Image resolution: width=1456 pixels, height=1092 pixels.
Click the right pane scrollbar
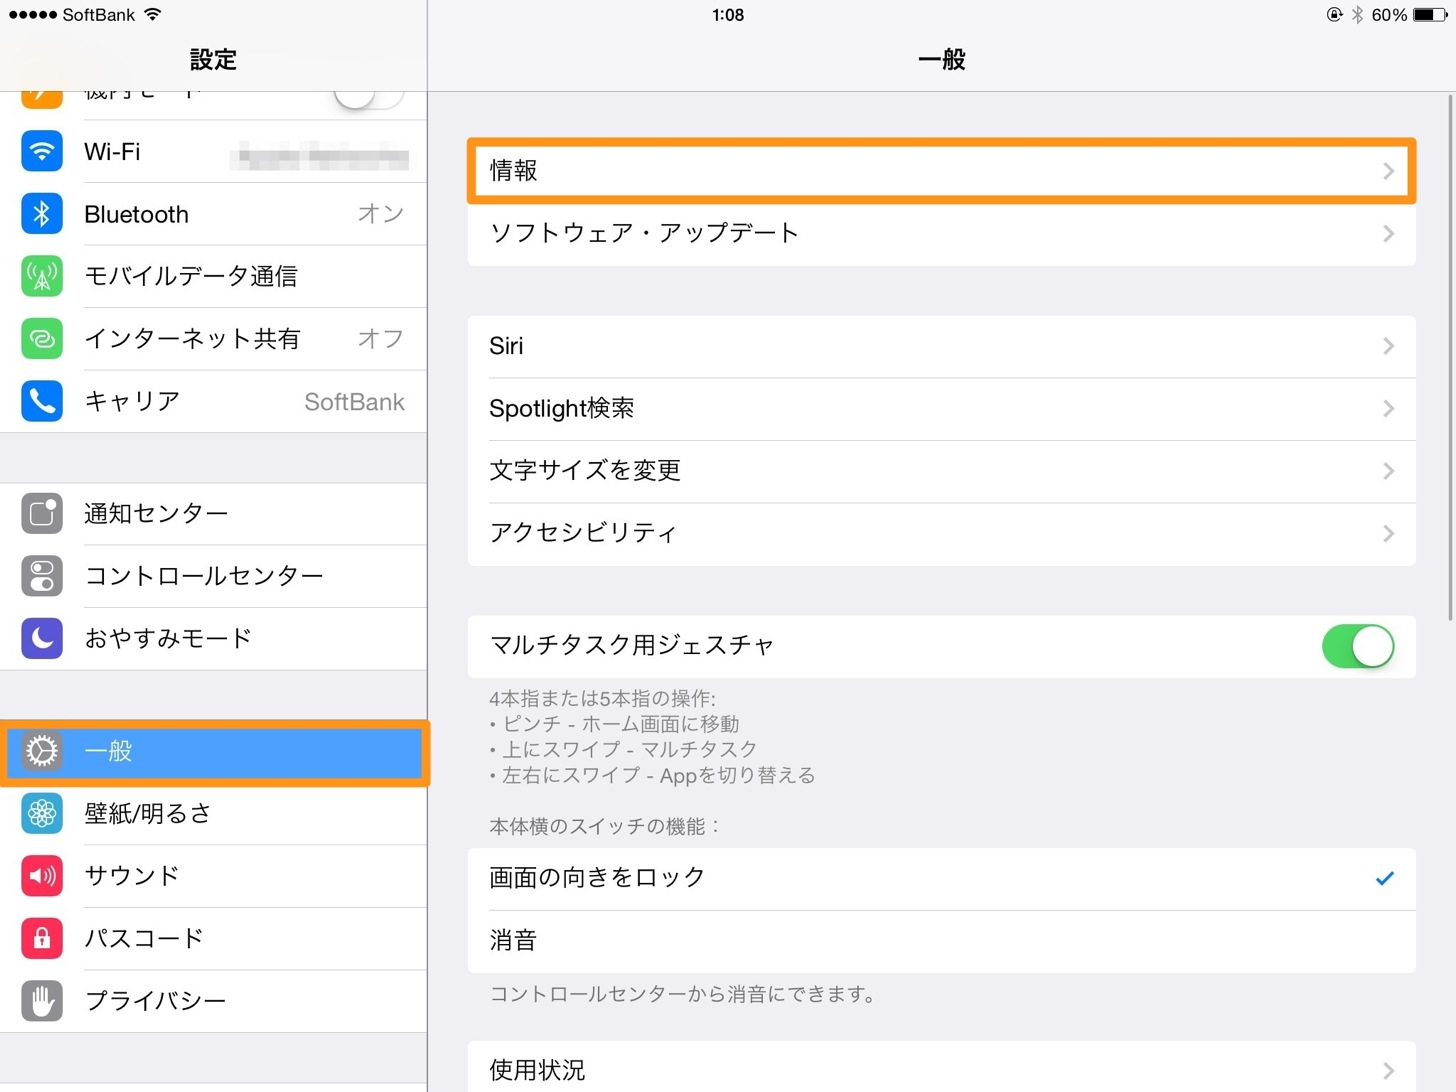coord(1450,358)
